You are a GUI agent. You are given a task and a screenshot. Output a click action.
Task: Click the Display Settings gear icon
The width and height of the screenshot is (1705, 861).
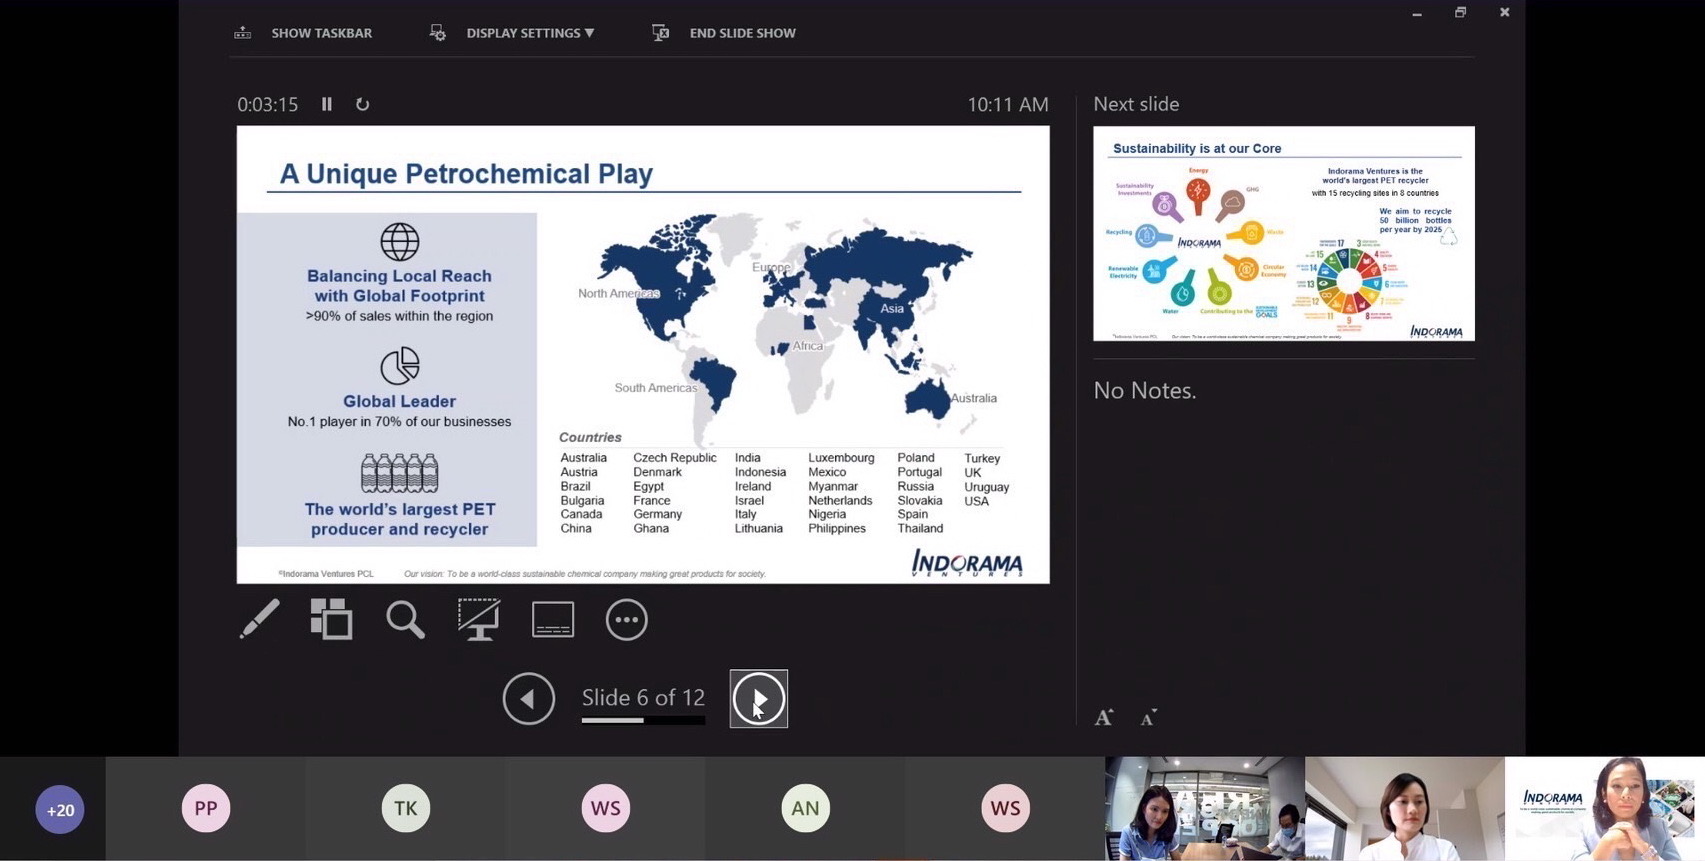438,33
